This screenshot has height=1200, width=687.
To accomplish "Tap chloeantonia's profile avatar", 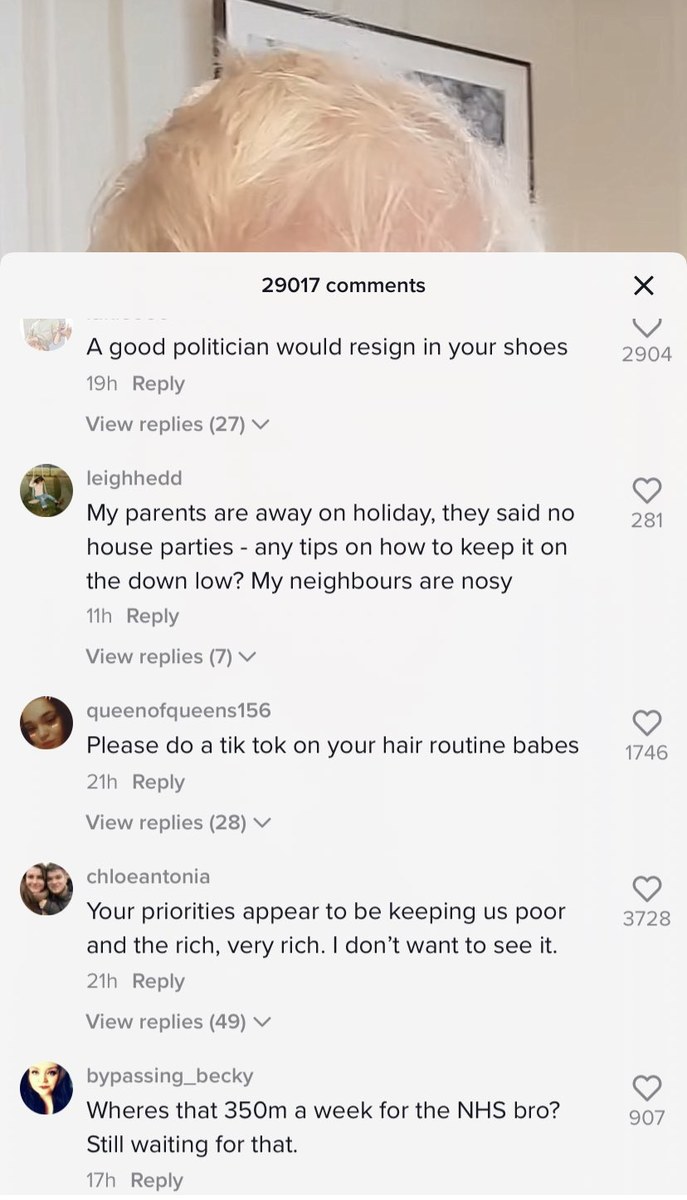I will 47,889.
